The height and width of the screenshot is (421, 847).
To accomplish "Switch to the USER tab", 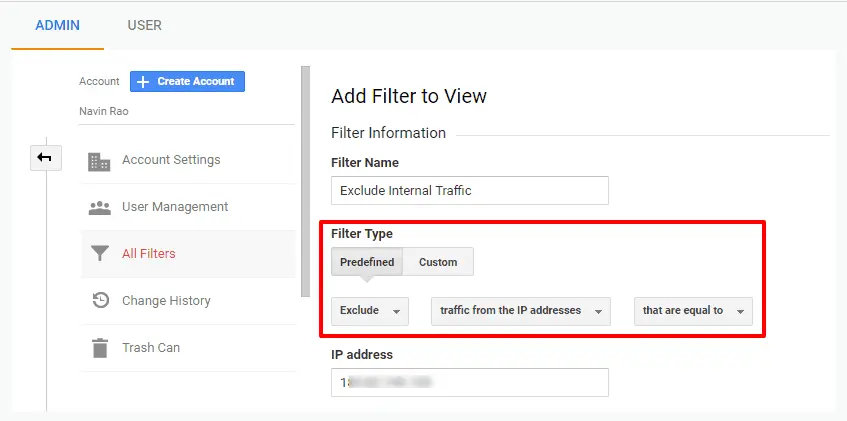I will pyautogui.click(x=144, y=25).
